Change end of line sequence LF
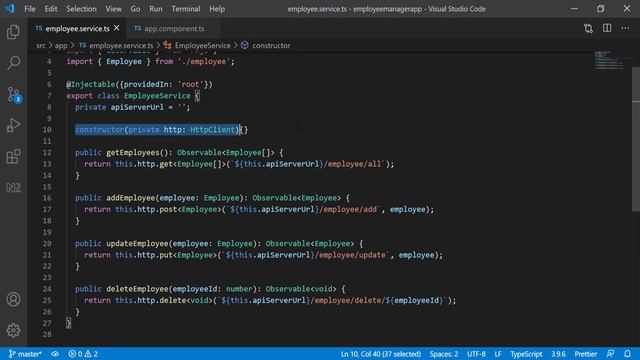640x360 pixels. pyautogui.click(x=498, y=354)
